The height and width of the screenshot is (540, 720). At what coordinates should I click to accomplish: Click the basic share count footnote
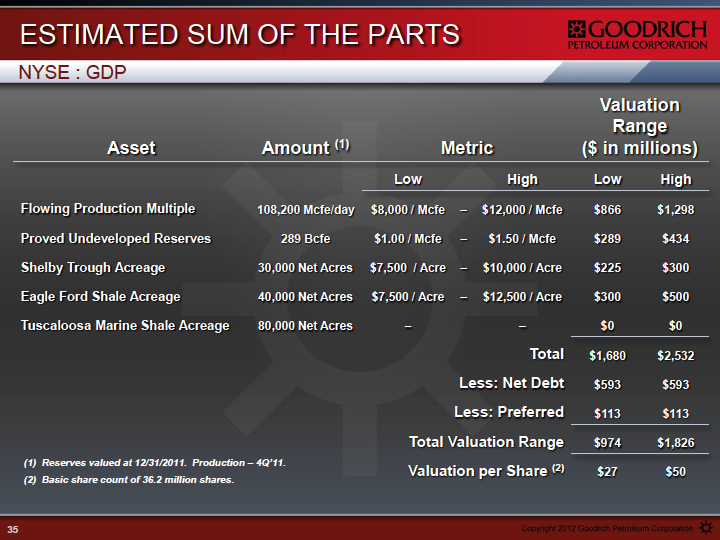(129, 480)
